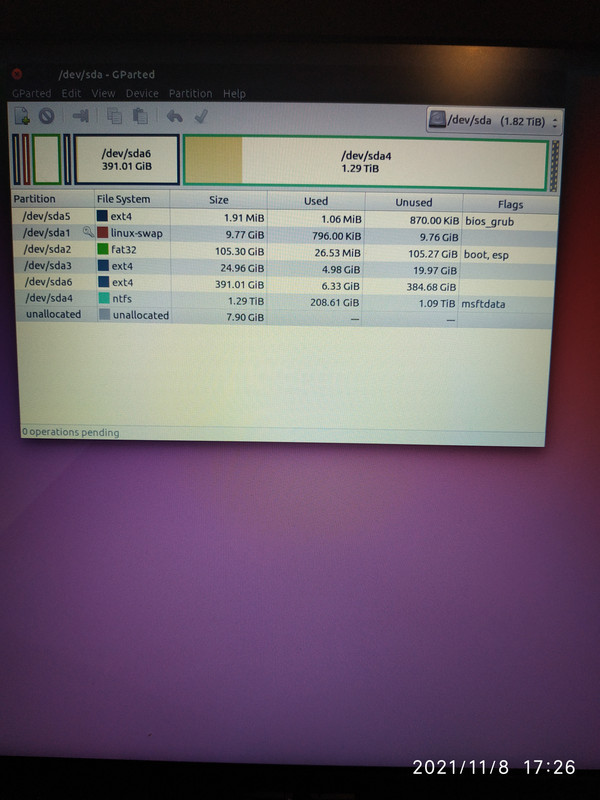
Task: Click the Delete partition toolbar icon
Action: pyautogui.click(x=46, y=116)
